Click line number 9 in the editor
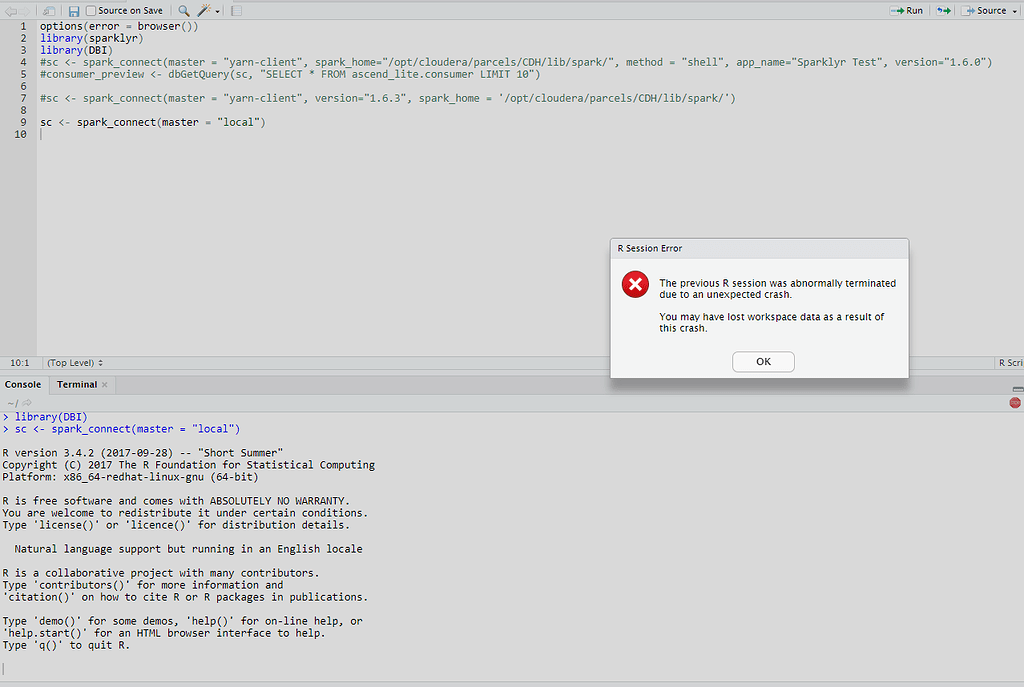The image size is (1024, 687). pyautogui.click(x=22, y=121)
